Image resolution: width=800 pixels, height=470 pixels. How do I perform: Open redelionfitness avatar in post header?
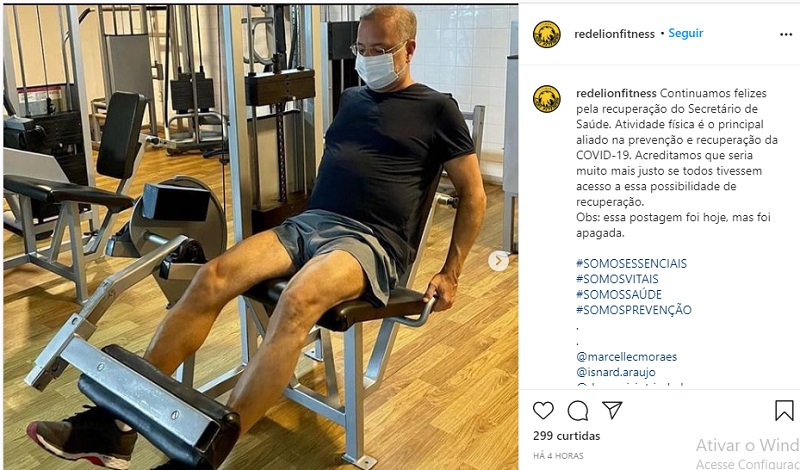[547, 34]
